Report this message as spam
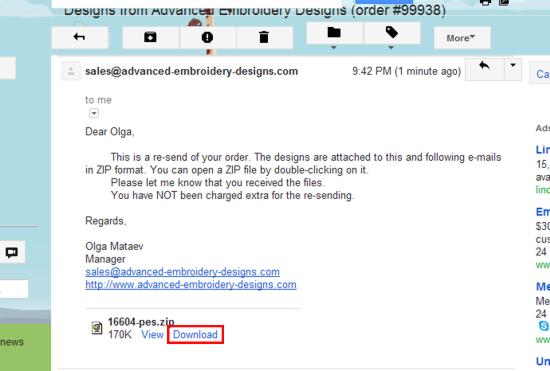Screen dimensions: 550x371 (x=207, y=37)
